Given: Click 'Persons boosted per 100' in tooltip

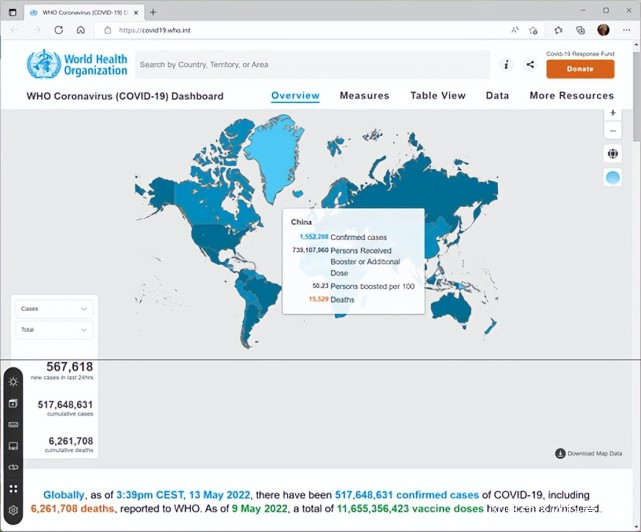Looking at the screenshot, I should (x=372, y=286).
